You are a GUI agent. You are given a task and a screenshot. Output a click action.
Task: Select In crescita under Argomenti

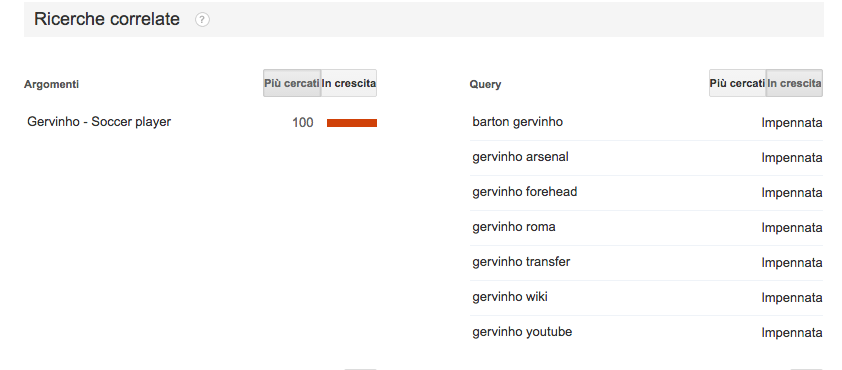[349, 83]
